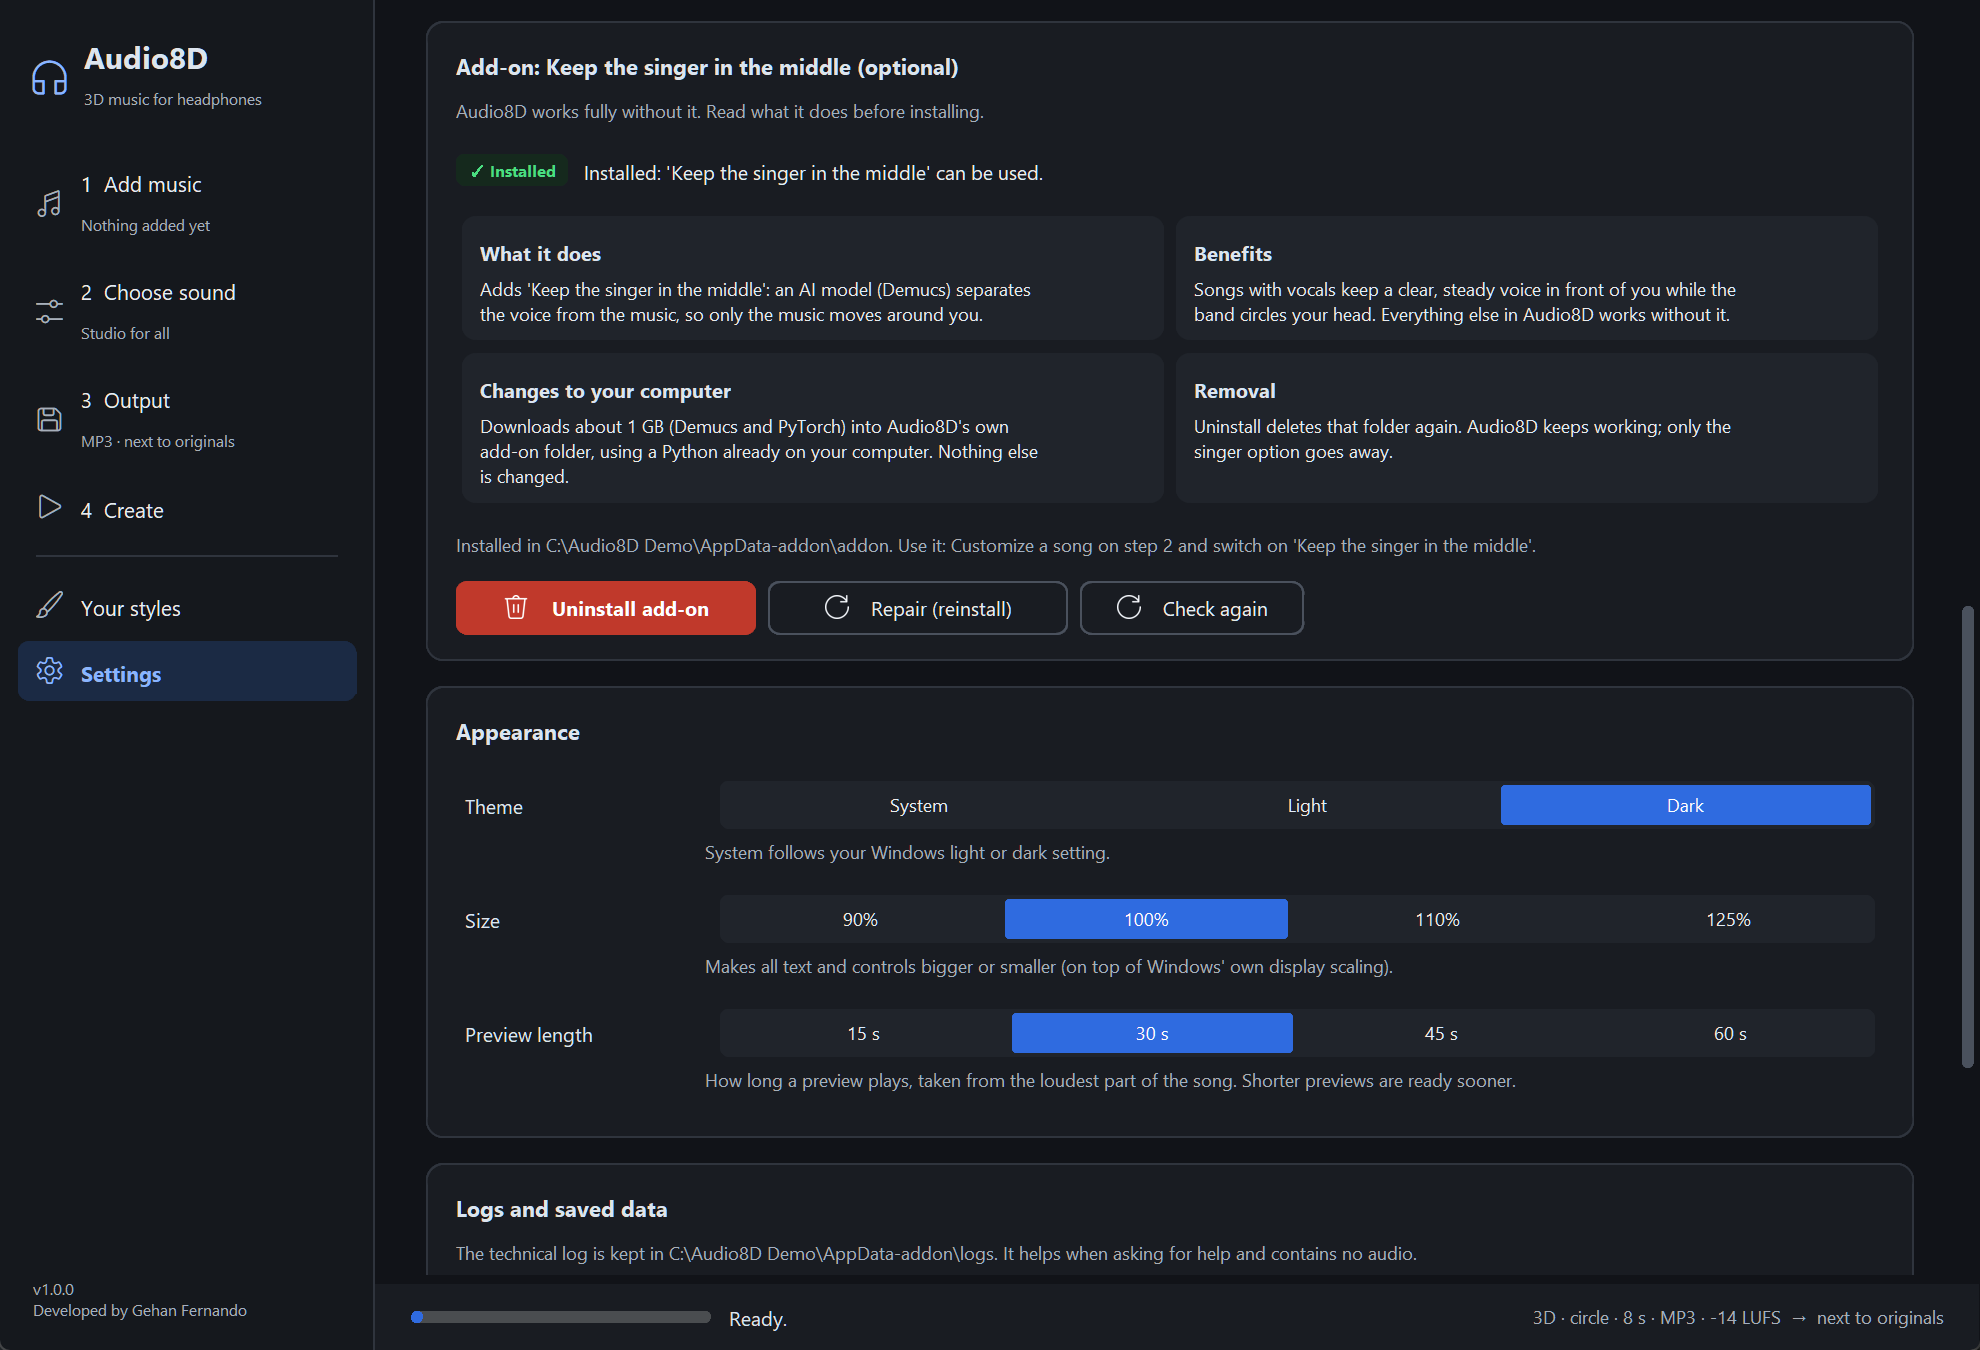Click the Check again button
The image size is (1980, 1350).
coord(1192,608)
